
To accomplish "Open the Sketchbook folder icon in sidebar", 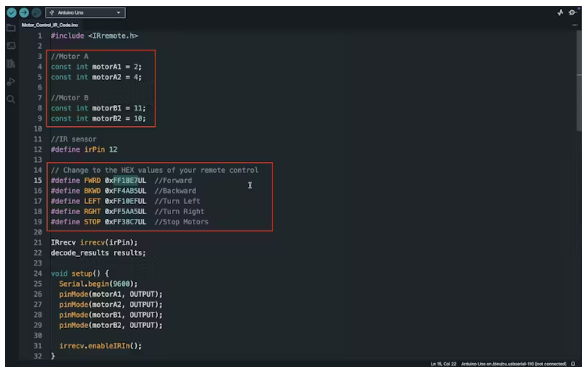I will tap(11, 28).
